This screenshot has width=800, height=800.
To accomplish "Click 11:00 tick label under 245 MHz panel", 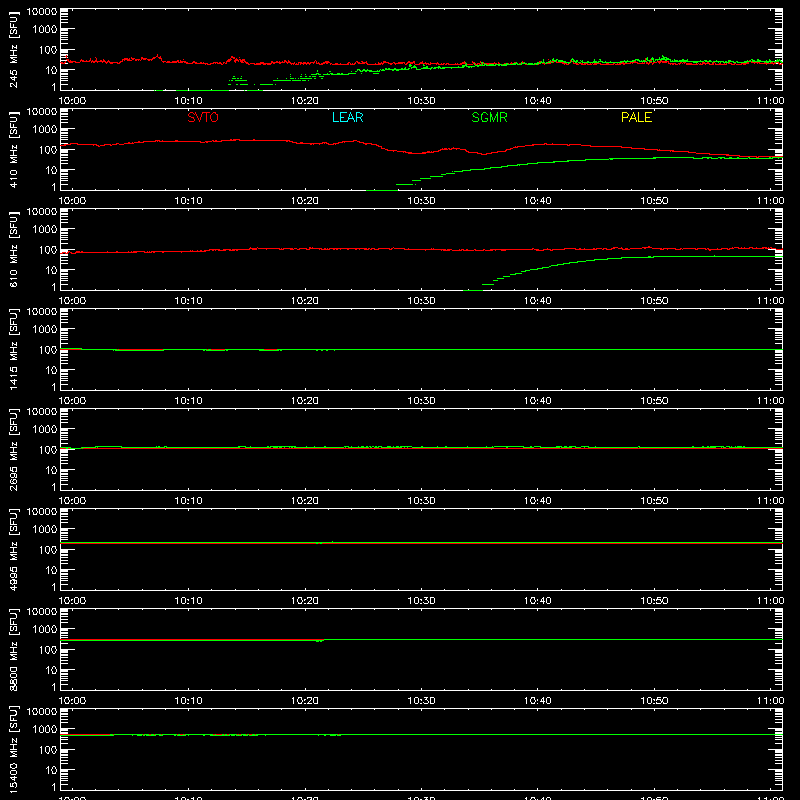I will 770,101.
